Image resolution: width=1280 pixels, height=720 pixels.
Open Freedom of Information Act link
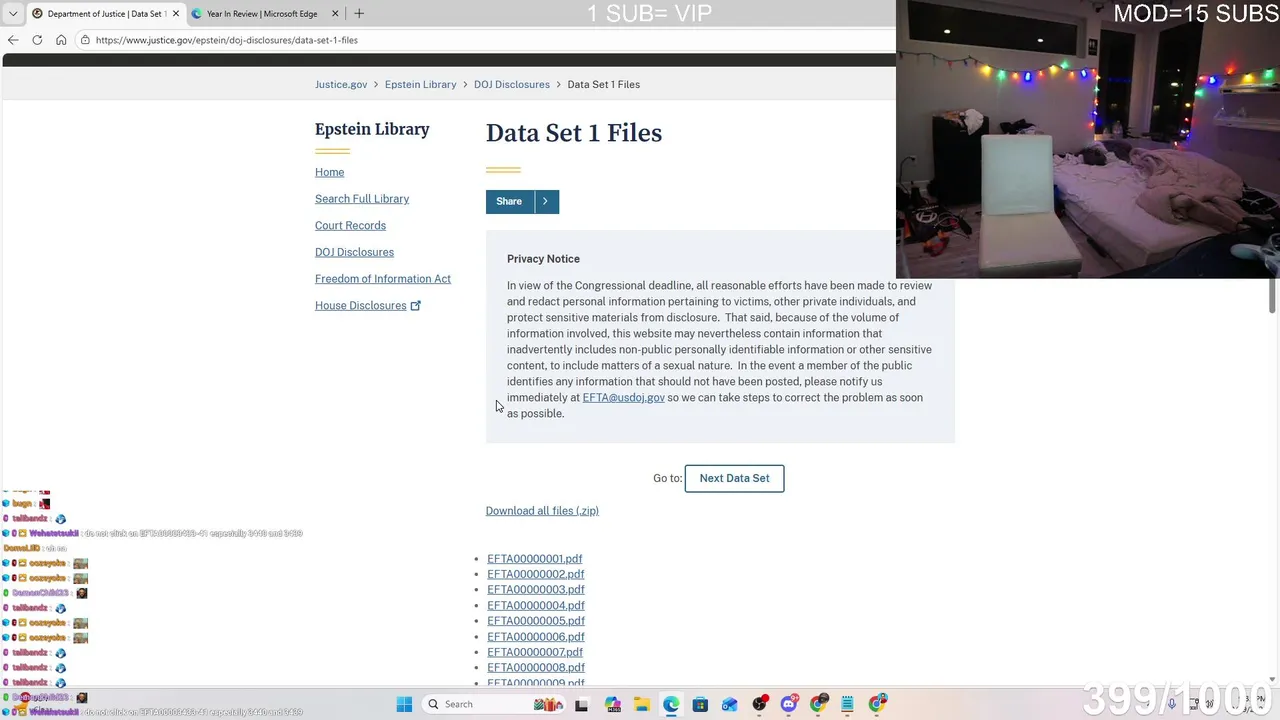point(383,279)
